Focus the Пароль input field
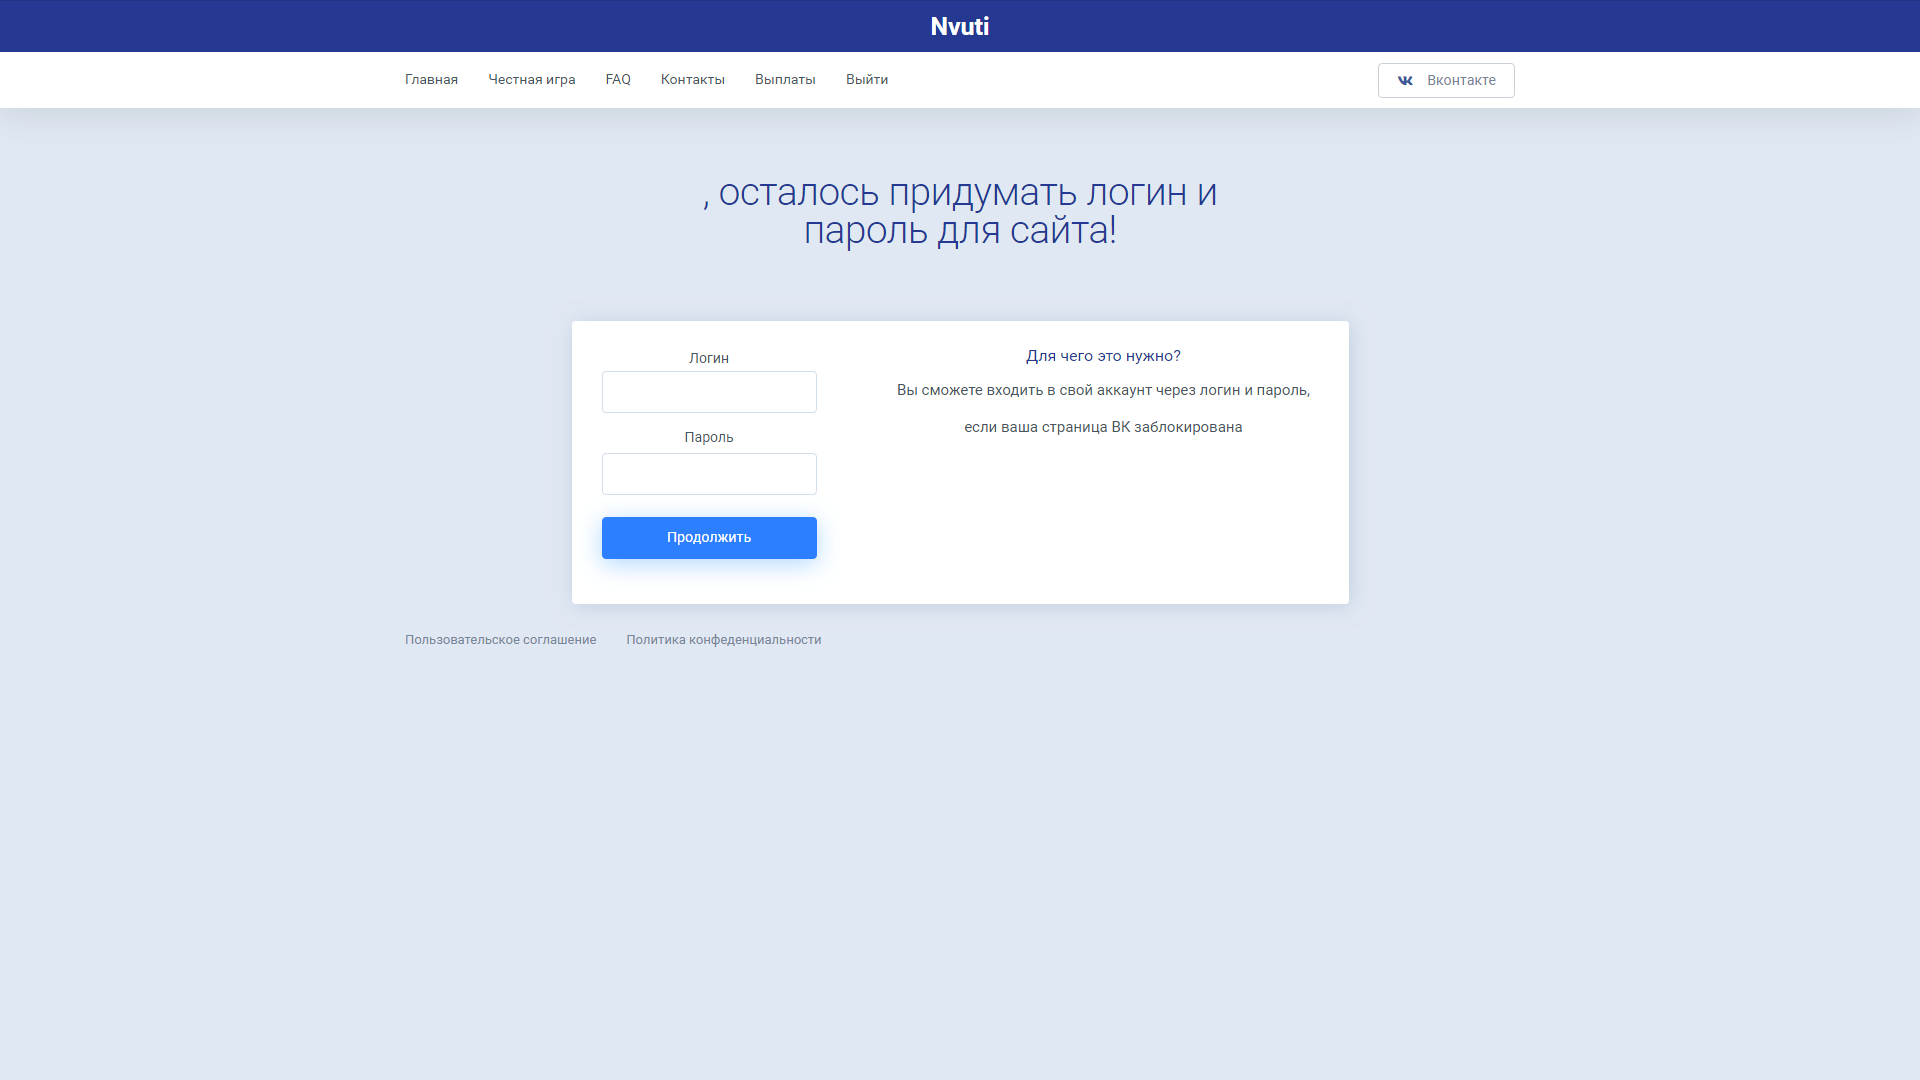Image resolution: width=1920 pixels, height=1080 pixels. (708, 474)
